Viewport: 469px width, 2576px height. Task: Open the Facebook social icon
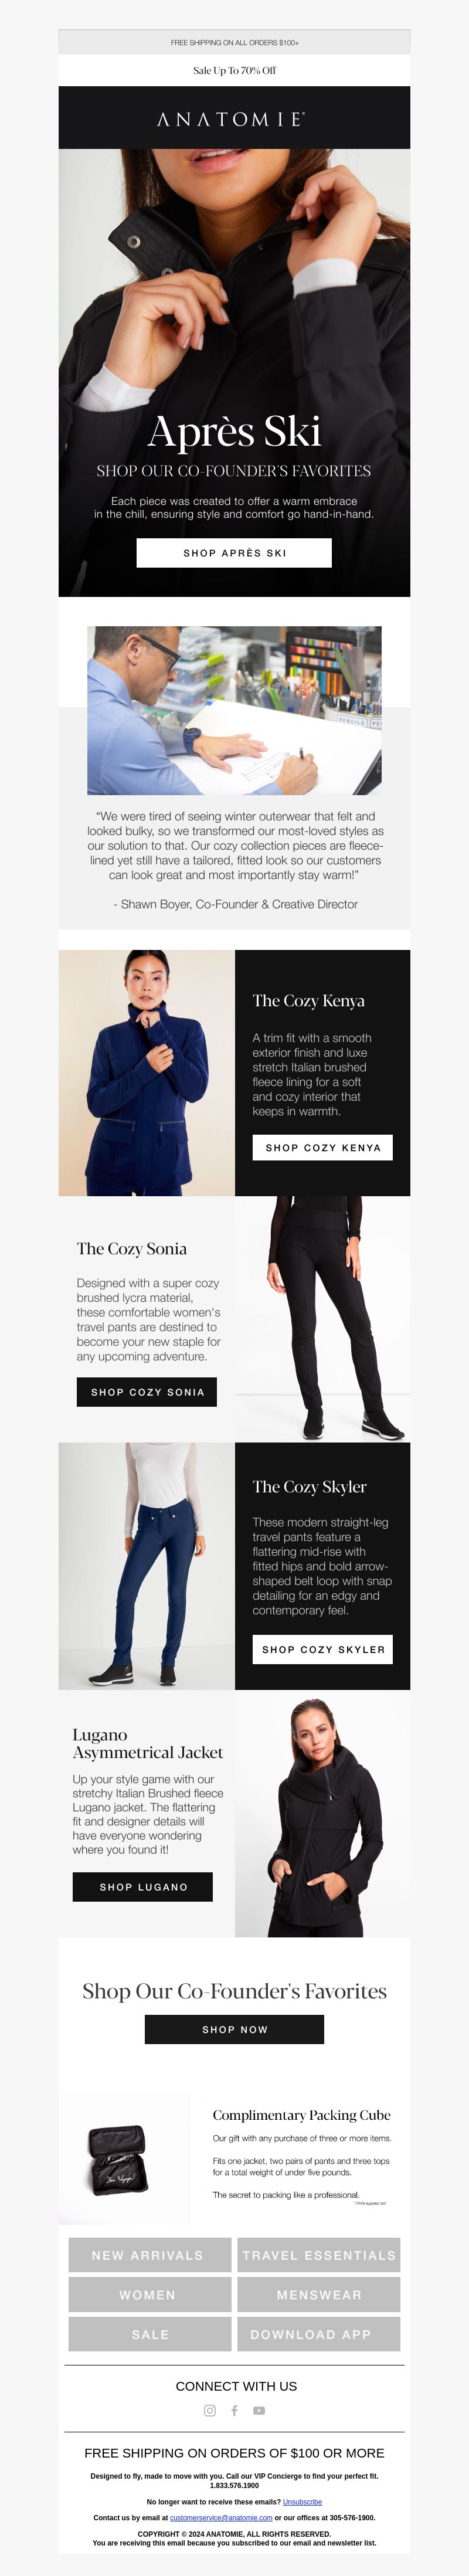coord(234,2411)
